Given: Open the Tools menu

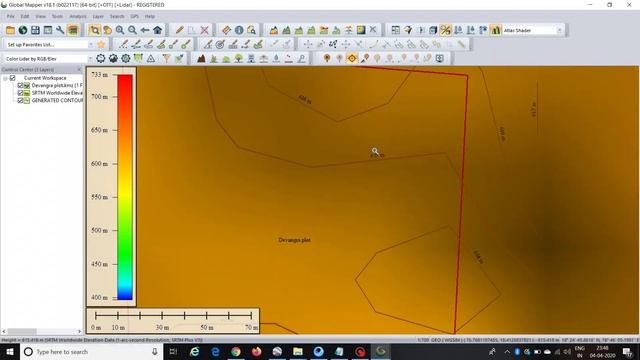Looking at the screenshot, I should point(57,17).
